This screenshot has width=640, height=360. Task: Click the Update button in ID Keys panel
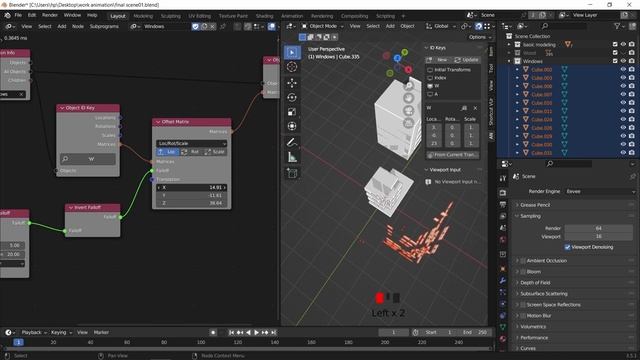point(466,60)
